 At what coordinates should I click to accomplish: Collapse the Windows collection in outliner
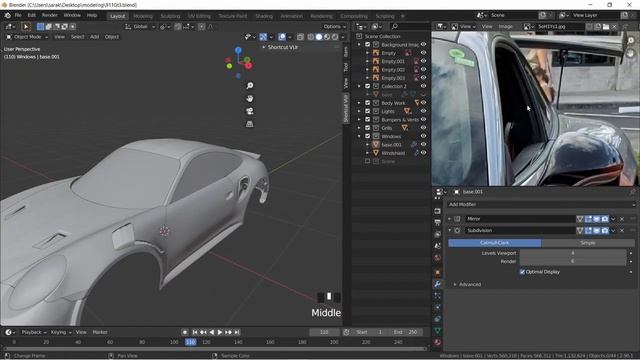tap(359, 136)
